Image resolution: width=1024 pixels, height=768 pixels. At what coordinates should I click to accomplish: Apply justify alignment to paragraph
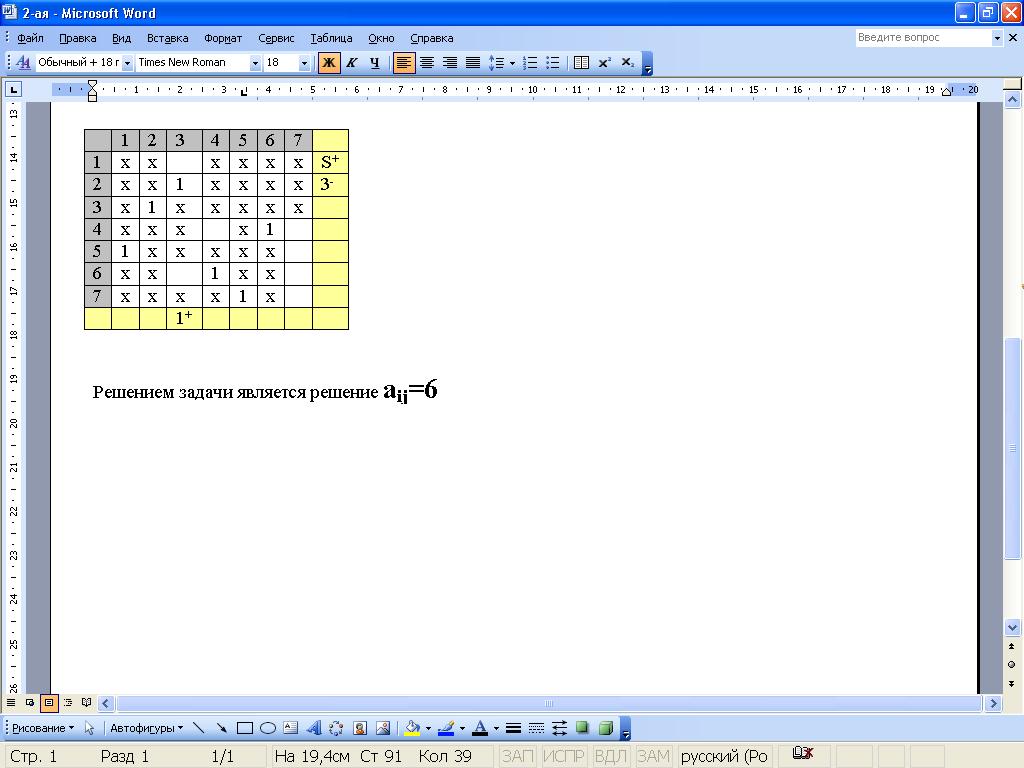pyautogui.click(x=473, y=63)
